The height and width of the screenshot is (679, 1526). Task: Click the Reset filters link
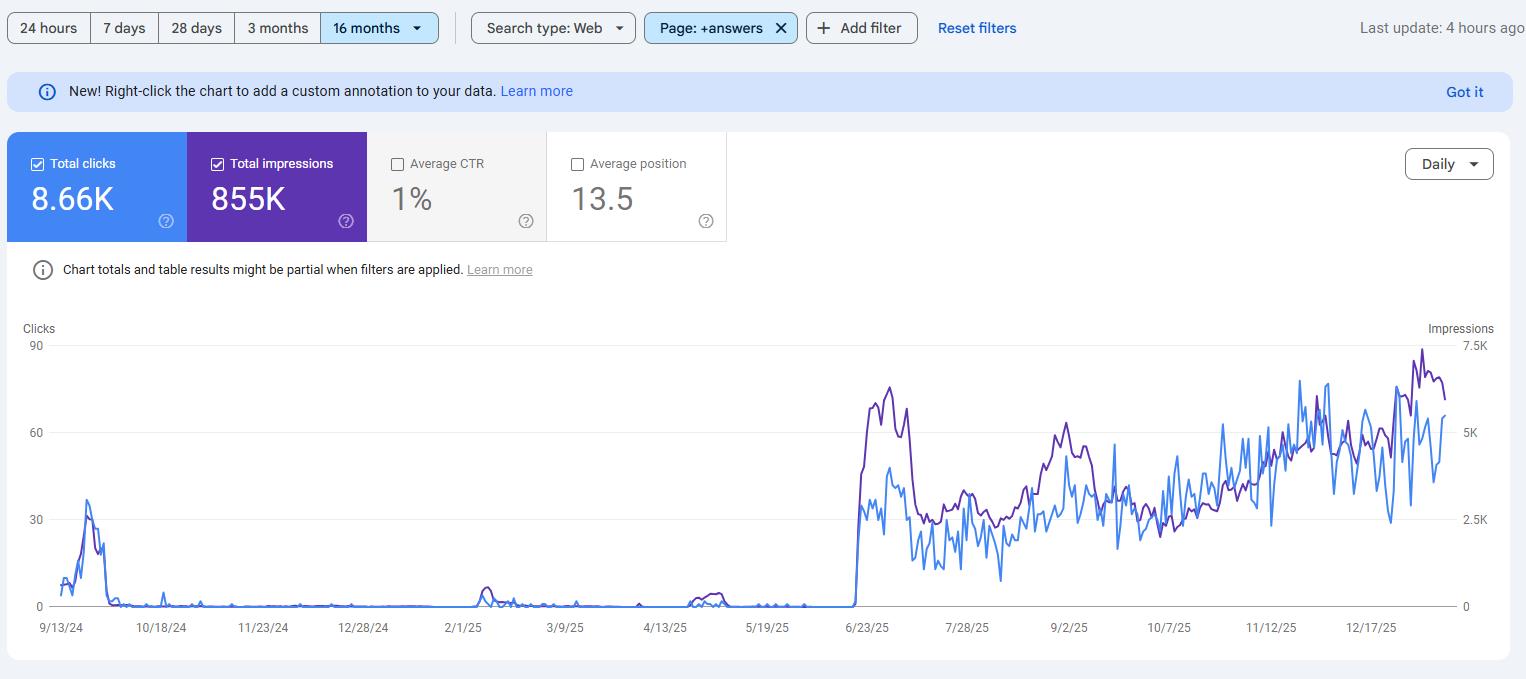click(976, 28)
